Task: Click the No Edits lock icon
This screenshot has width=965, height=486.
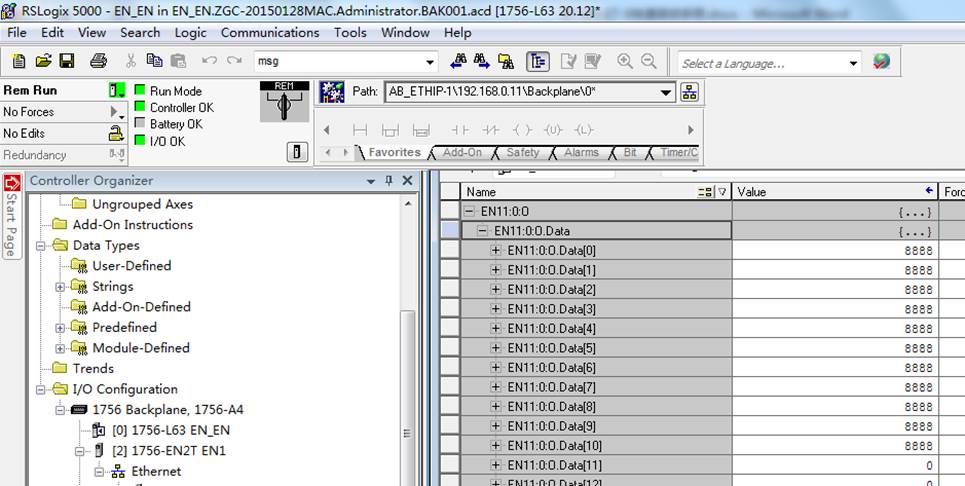Action: 116,132
